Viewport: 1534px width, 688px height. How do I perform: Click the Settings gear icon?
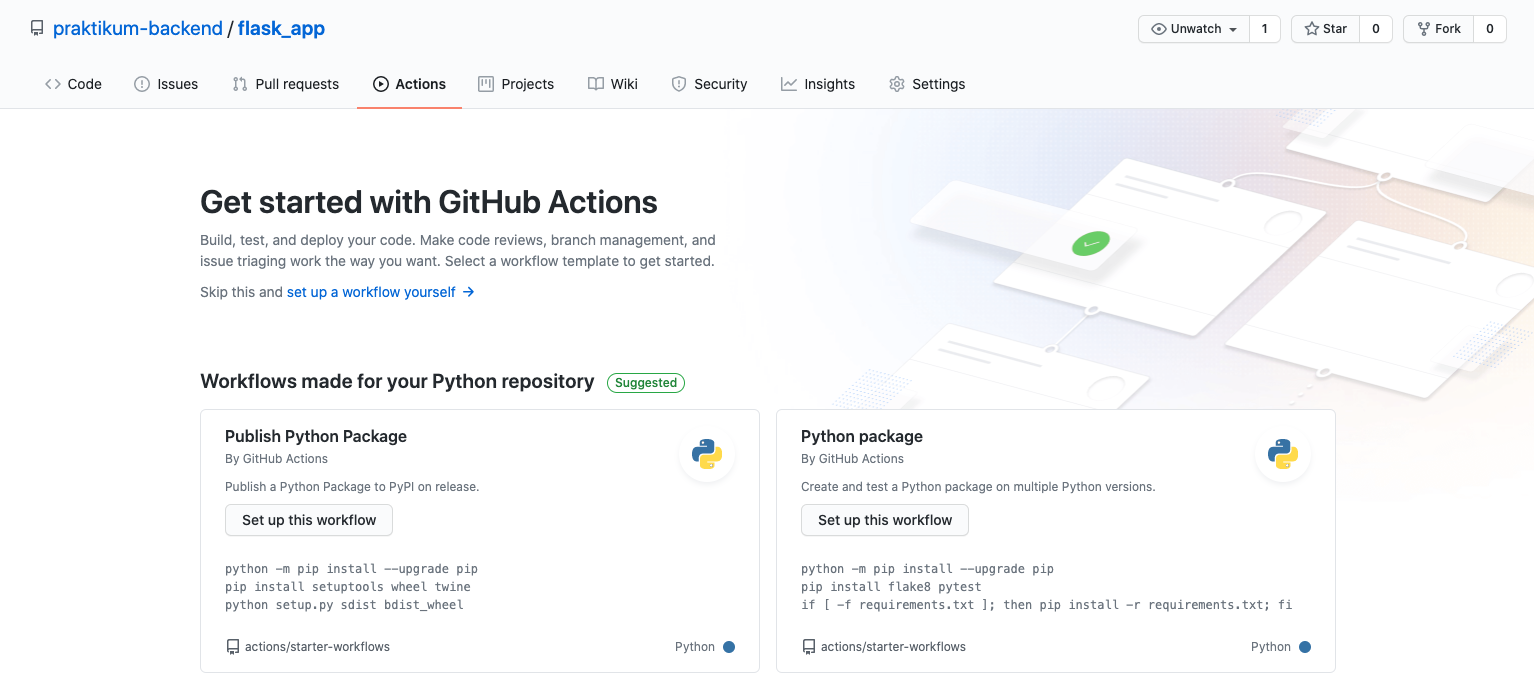(x=897, y=84)
